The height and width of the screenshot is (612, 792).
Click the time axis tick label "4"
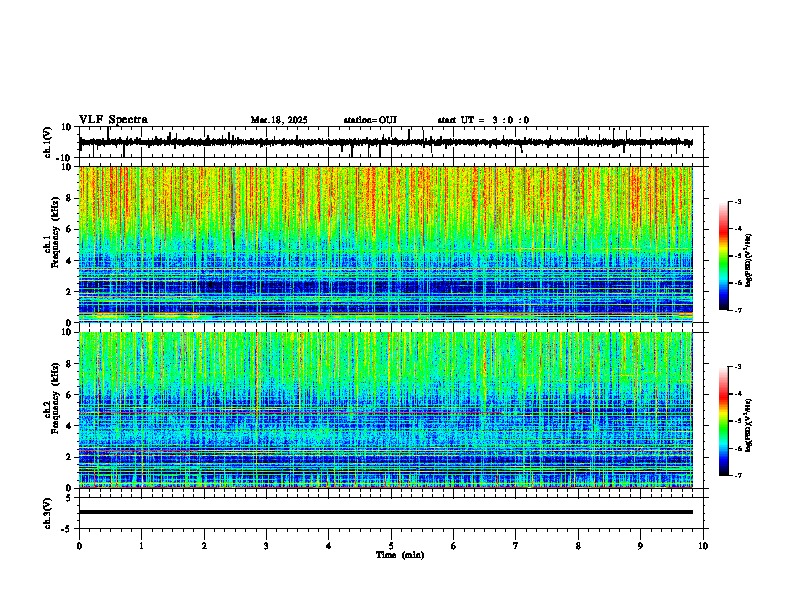[x=328, y=546]
